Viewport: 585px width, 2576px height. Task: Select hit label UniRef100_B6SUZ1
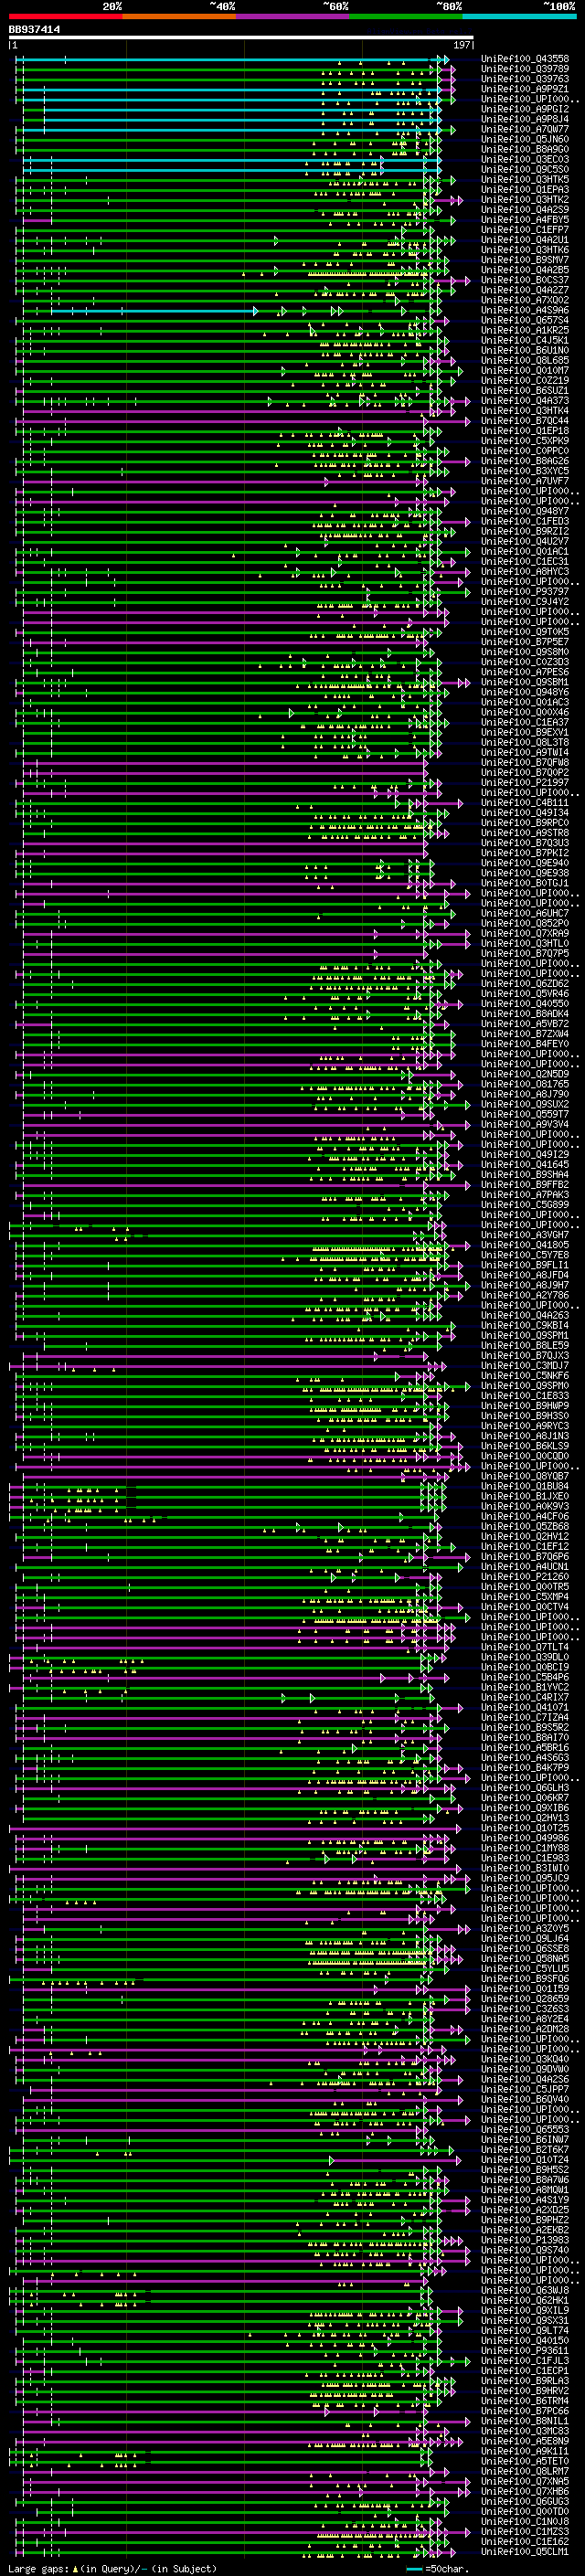(x=525, y=391)
